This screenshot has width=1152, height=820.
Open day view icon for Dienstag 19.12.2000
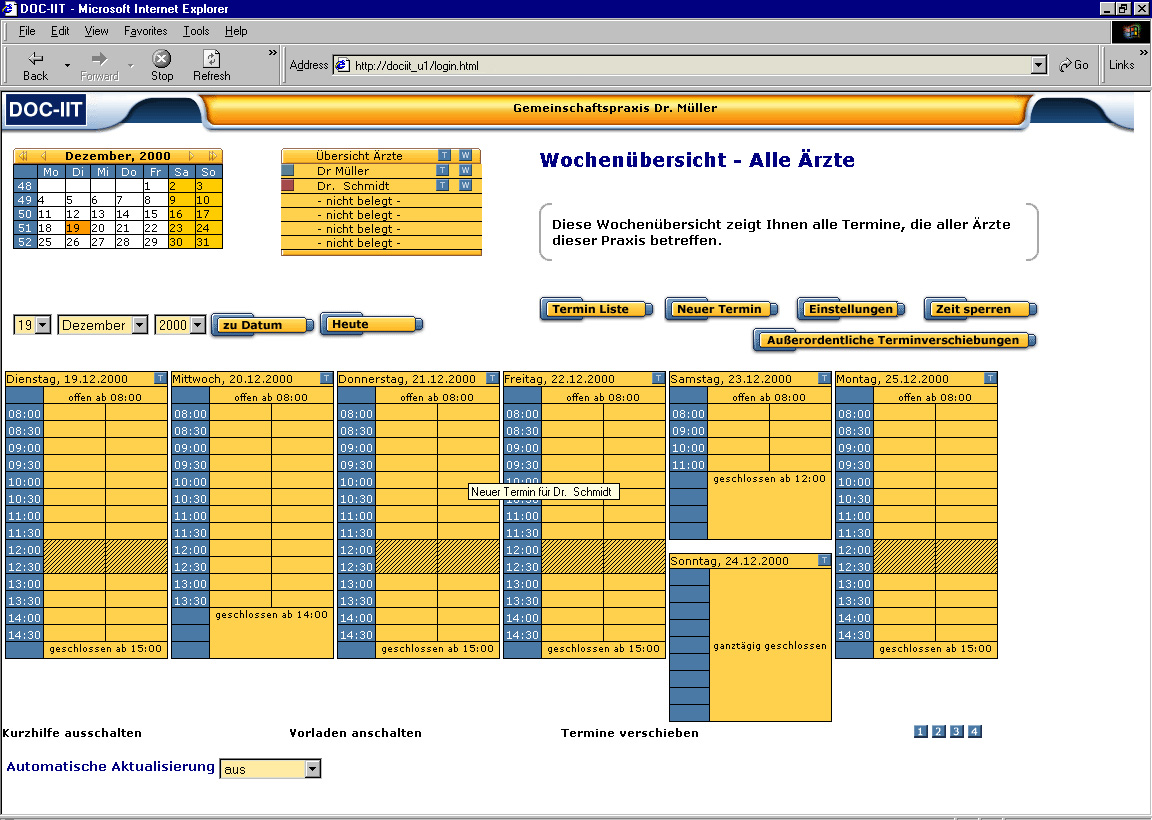click(160, 378)
